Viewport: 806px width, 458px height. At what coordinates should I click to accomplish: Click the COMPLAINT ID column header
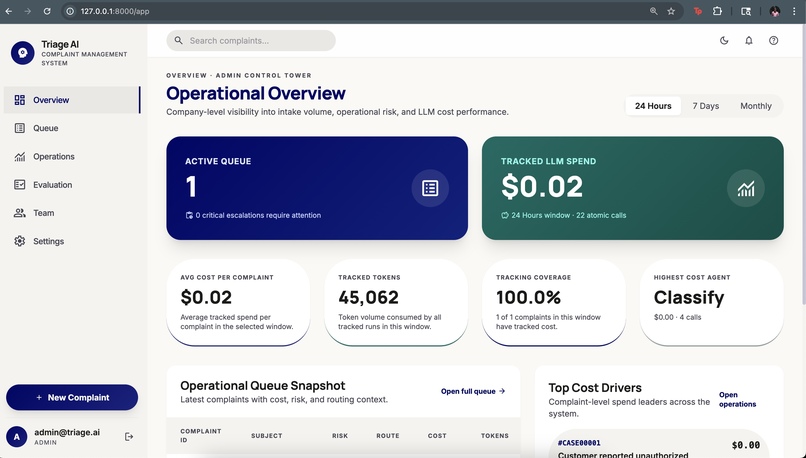pyautogui.click(x=201, y=435)
